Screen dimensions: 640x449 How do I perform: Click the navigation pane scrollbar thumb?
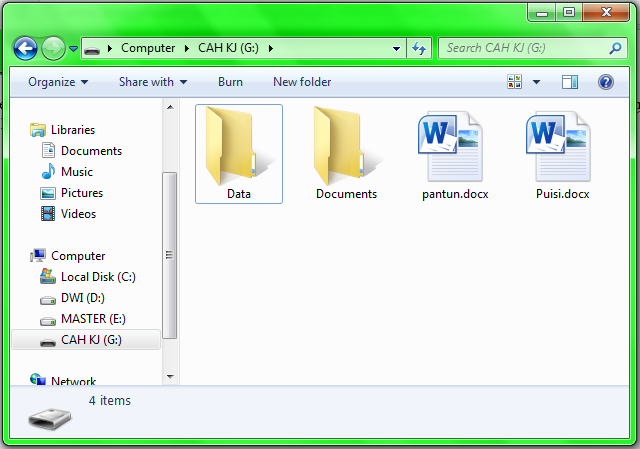point(169,256)
